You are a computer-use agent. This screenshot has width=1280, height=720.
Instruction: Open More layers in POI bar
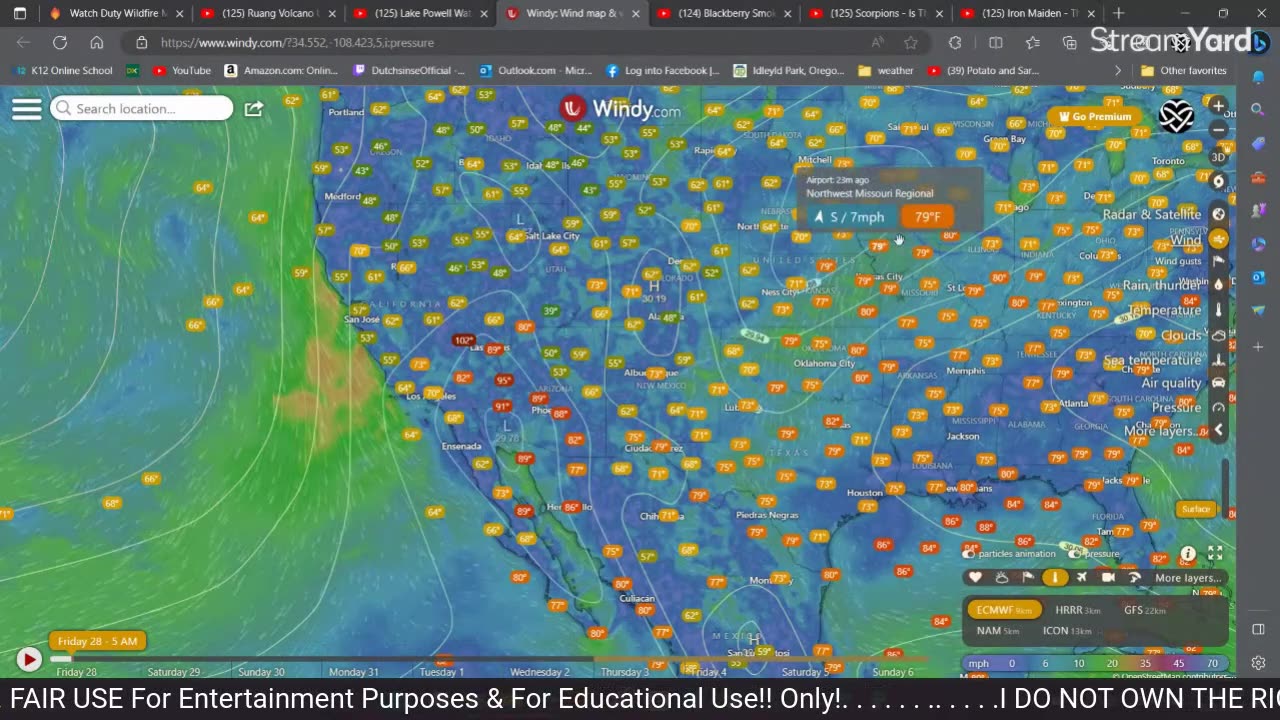pos(1187,577)
